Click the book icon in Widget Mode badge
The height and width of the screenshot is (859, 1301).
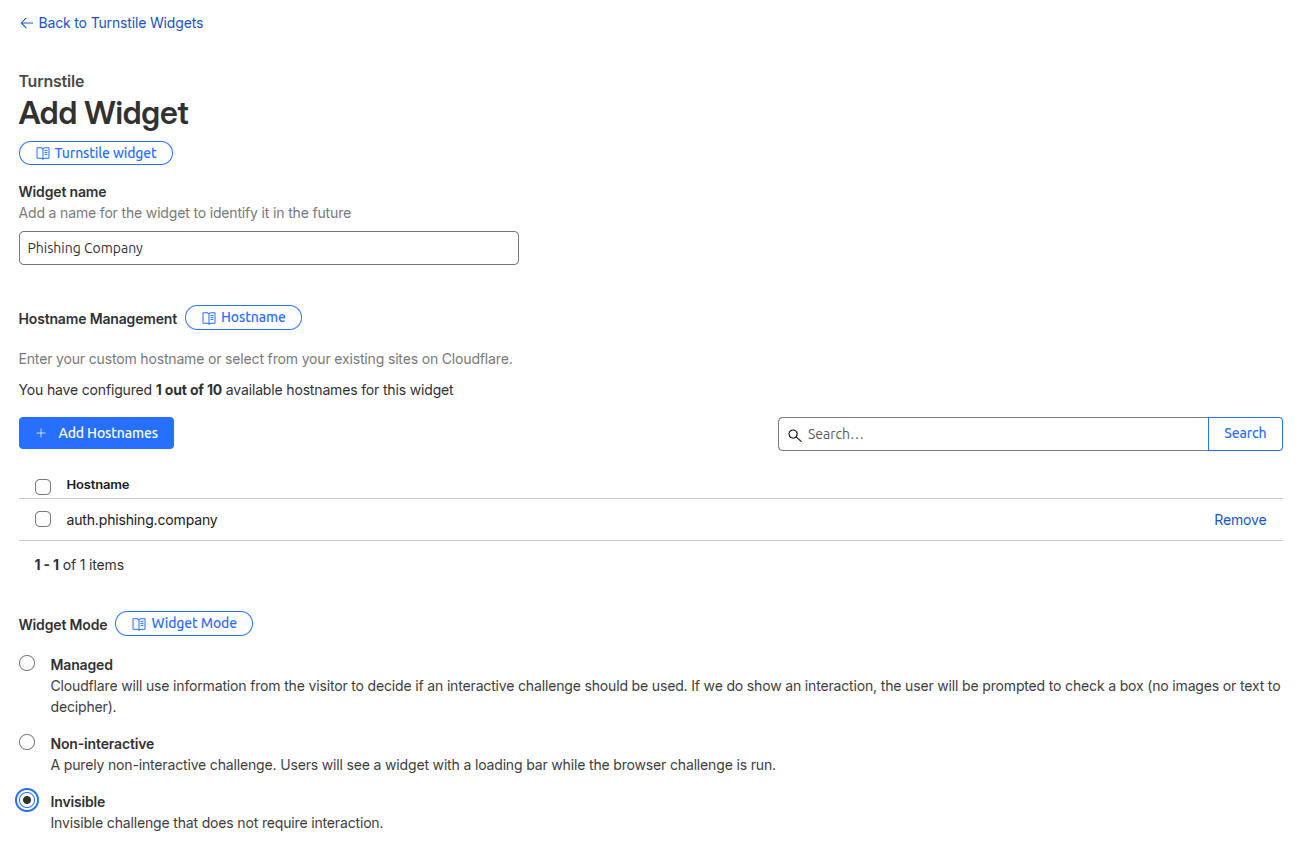click(139, 624)
